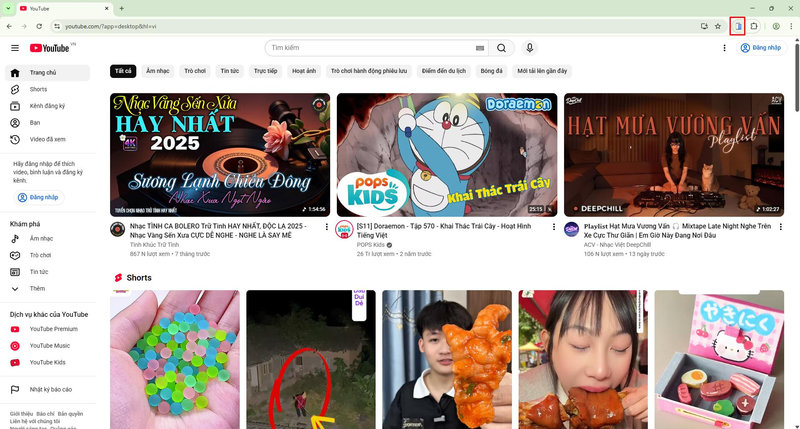Screen dimensions: 800x429
Task: Open options for Hạt Mưa Vương Vấn playlist
Action: (x=781, y=226)
